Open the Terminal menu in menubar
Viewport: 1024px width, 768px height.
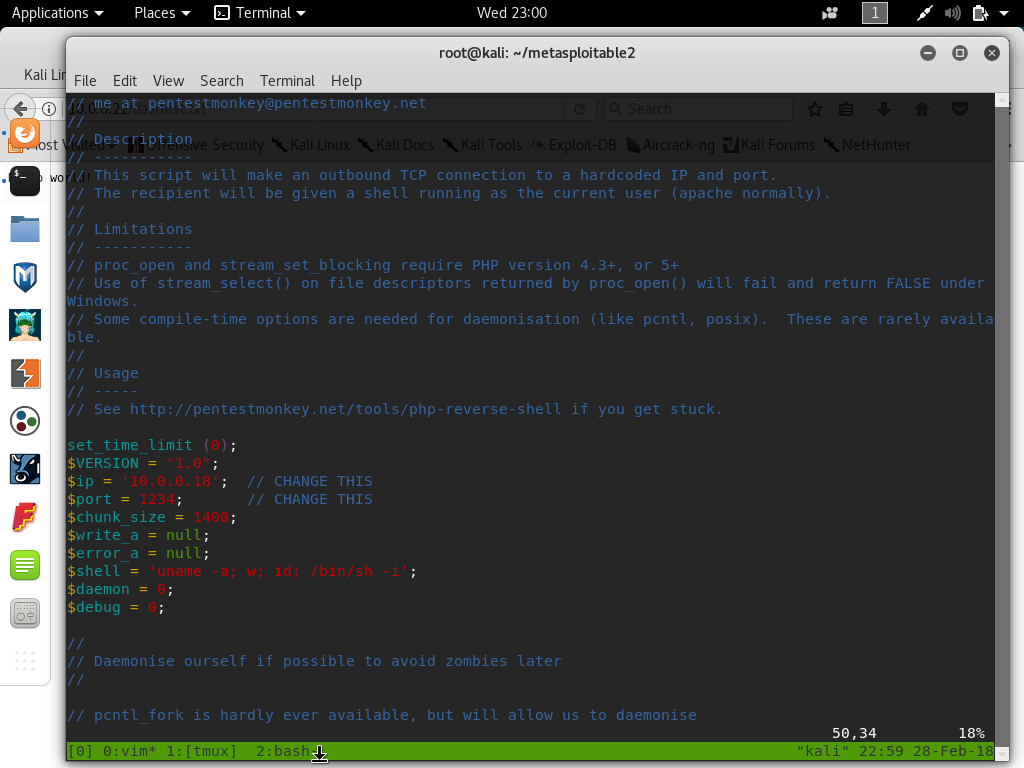click(x=287, y=80)
